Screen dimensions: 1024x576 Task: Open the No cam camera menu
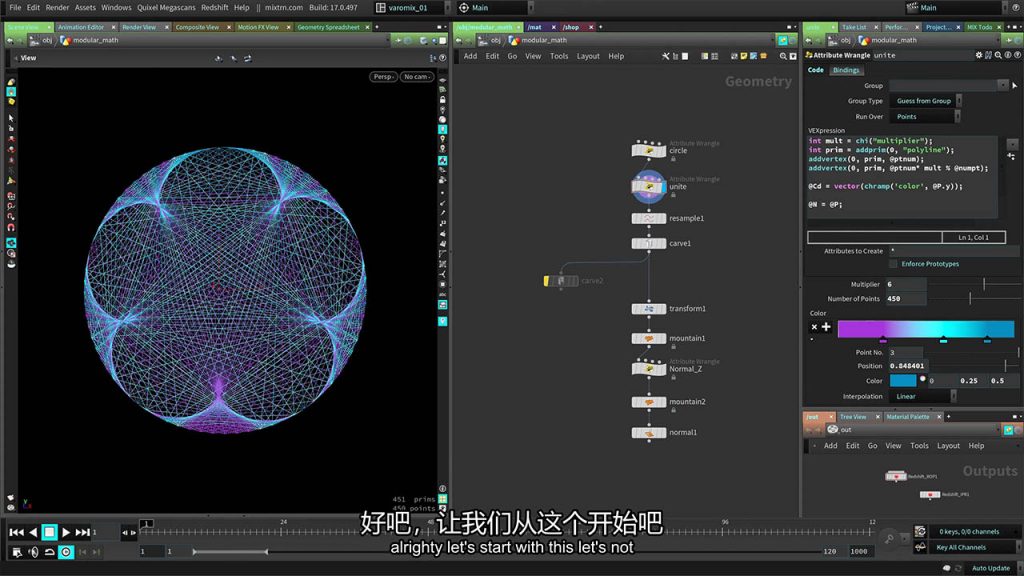pyautogui.click(x=417, y=76)
